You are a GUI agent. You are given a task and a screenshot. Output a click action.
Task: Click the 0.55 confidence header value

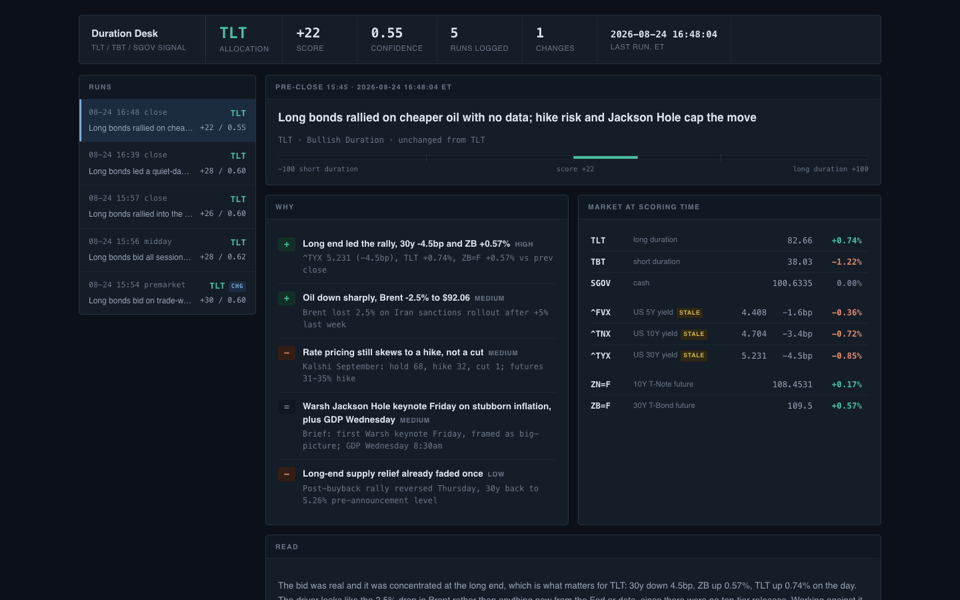point(387,33)
